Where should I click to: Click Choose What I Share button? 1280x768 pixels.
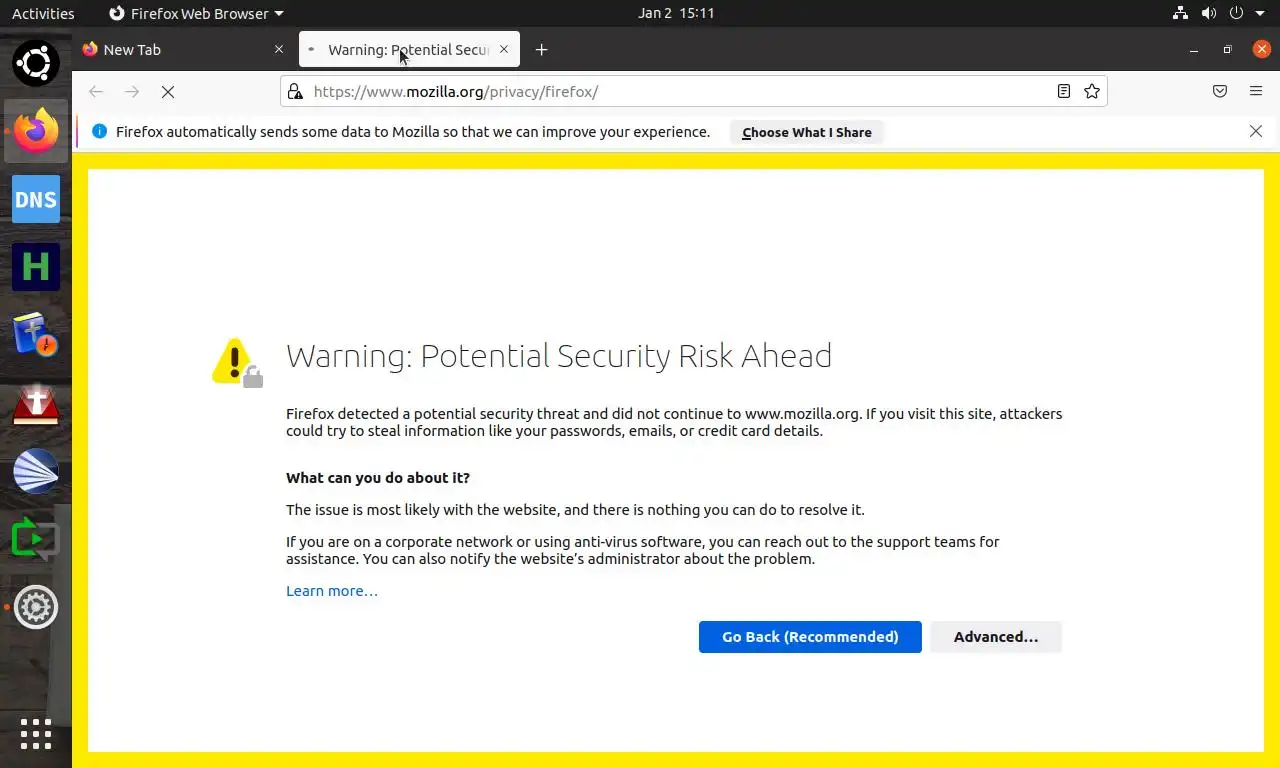tap(807, 132)
